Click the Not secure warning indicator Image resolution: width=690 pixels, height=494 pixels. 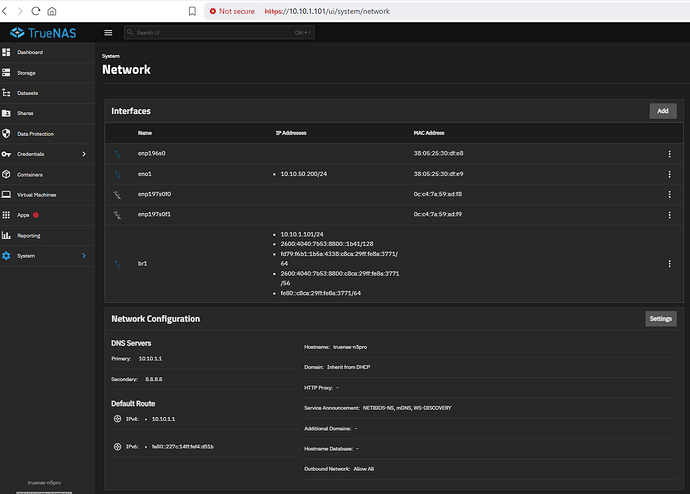tap(232, 11)
